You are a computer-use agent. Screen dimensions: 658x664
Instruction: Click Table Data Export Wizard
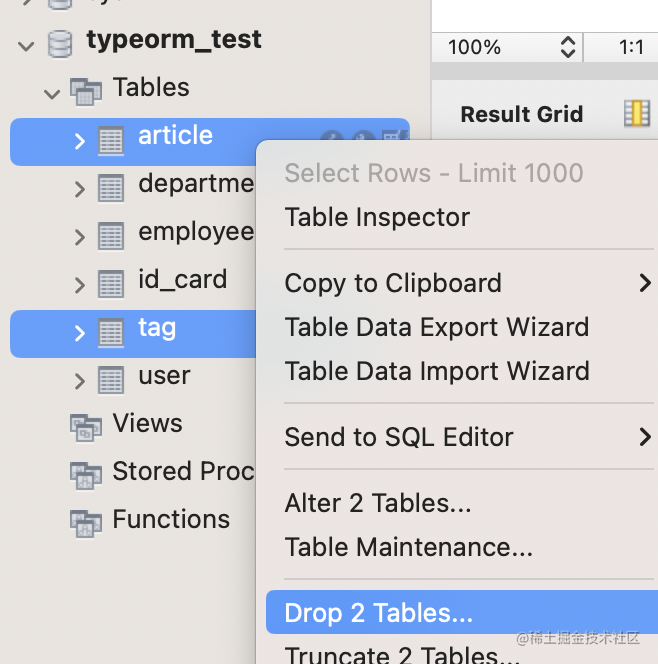click(436, 327)
